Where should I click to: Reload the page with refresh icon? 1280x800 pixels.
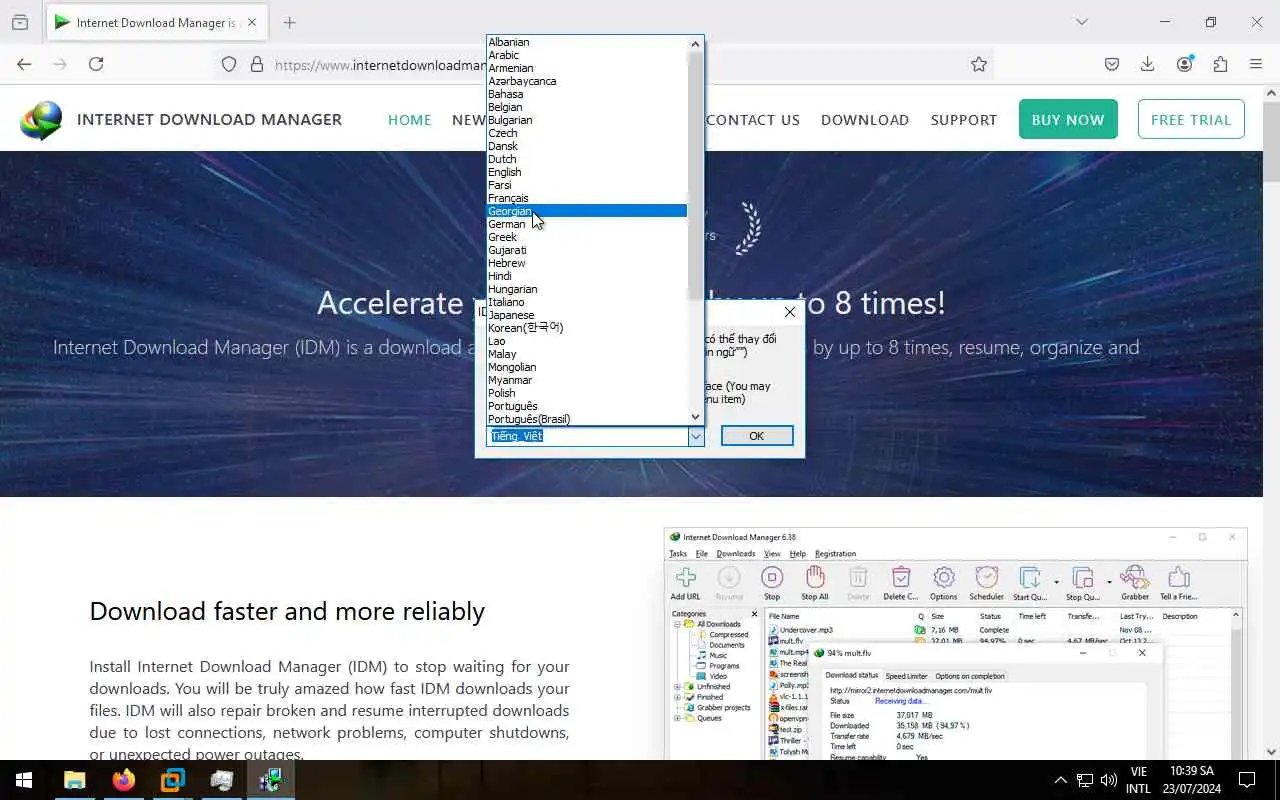tap(96, 64)
